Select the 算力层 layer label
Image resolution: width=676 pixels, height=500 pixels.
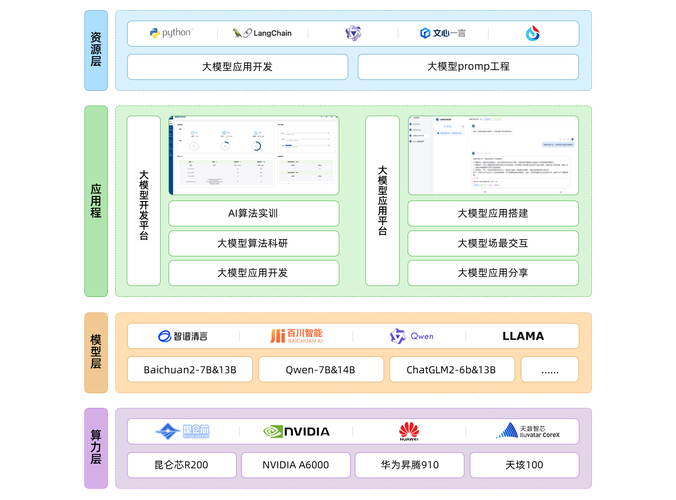96,448
